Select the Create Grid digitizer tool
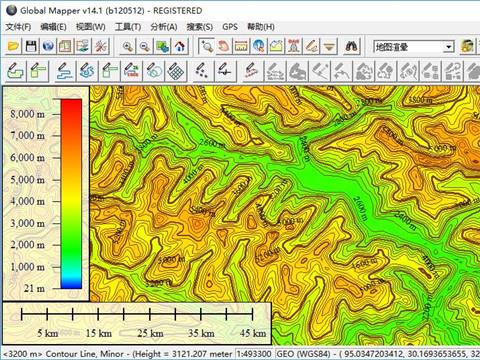Viewport: 480px width, 360px height. (175, 71)
